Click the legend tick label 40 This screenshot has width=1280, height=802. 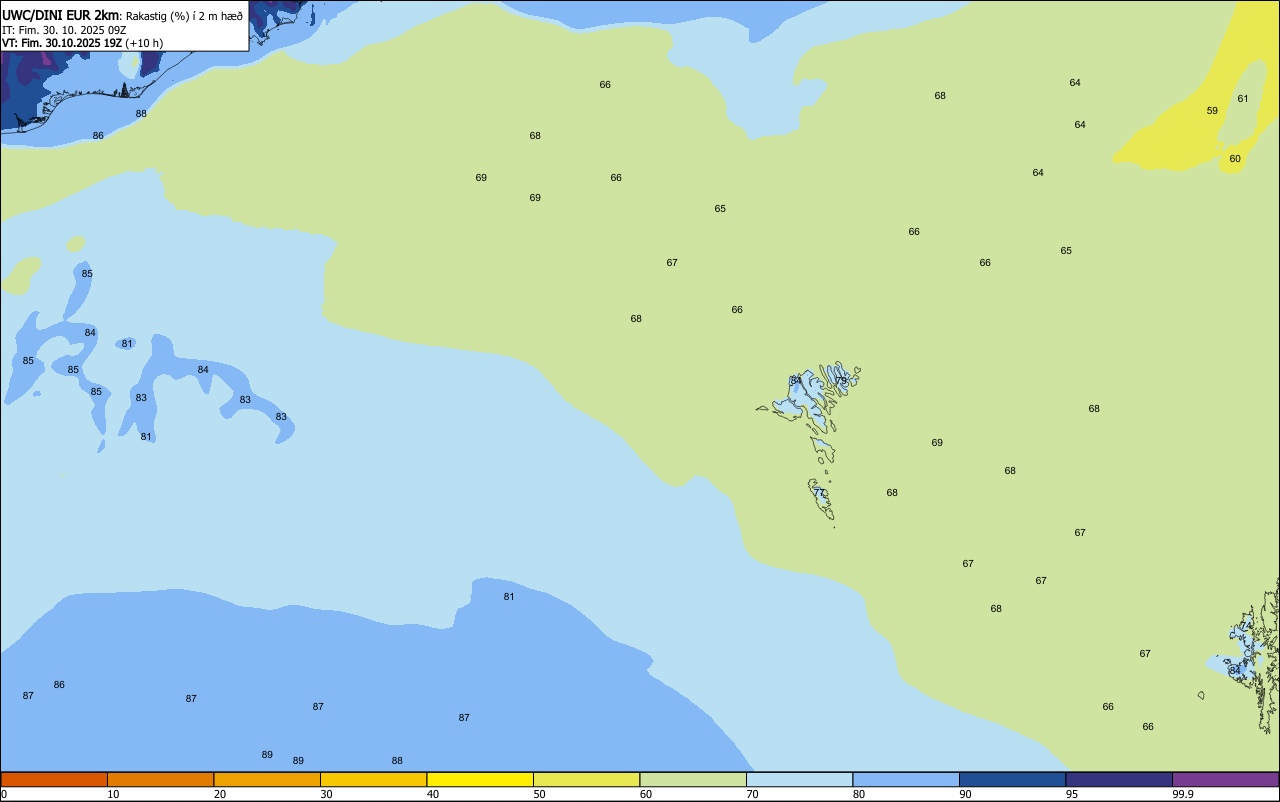click(433, 794)
